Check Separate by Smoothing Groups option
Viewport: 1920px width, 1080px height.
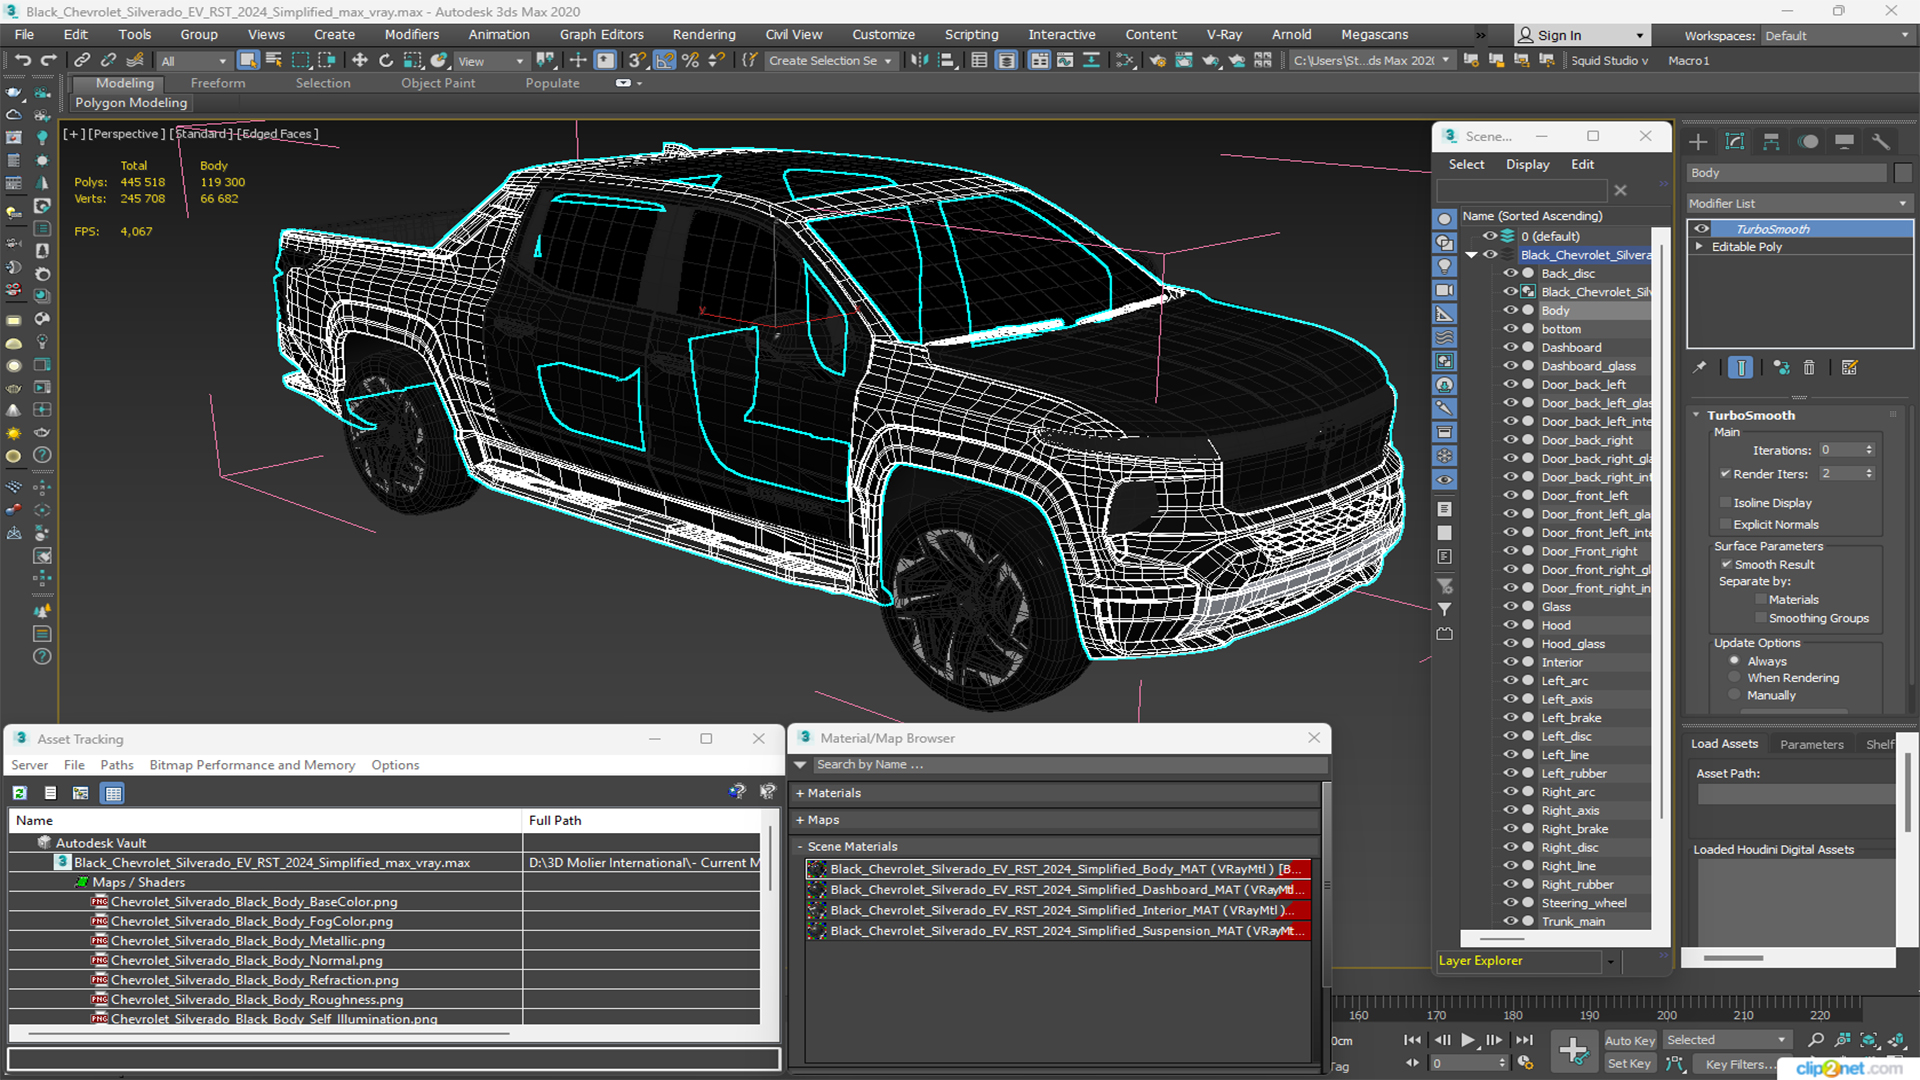pyautogui.click(x=1761, y=619)
